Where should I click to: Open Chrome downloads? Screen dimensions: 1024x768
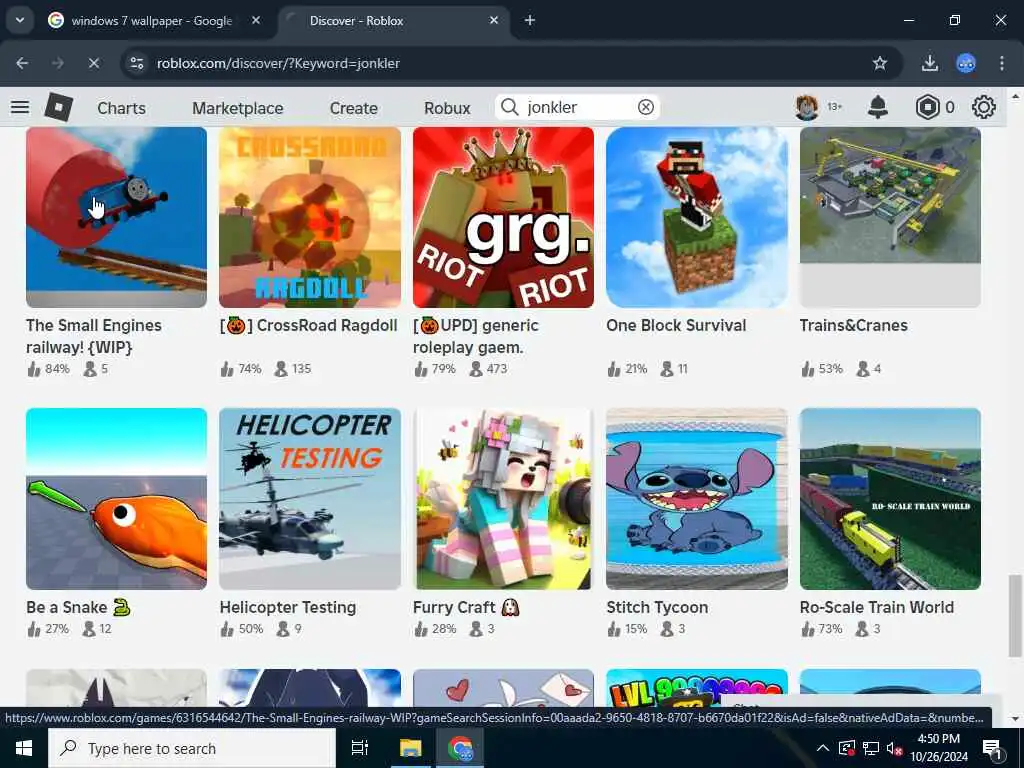point(929,63)
